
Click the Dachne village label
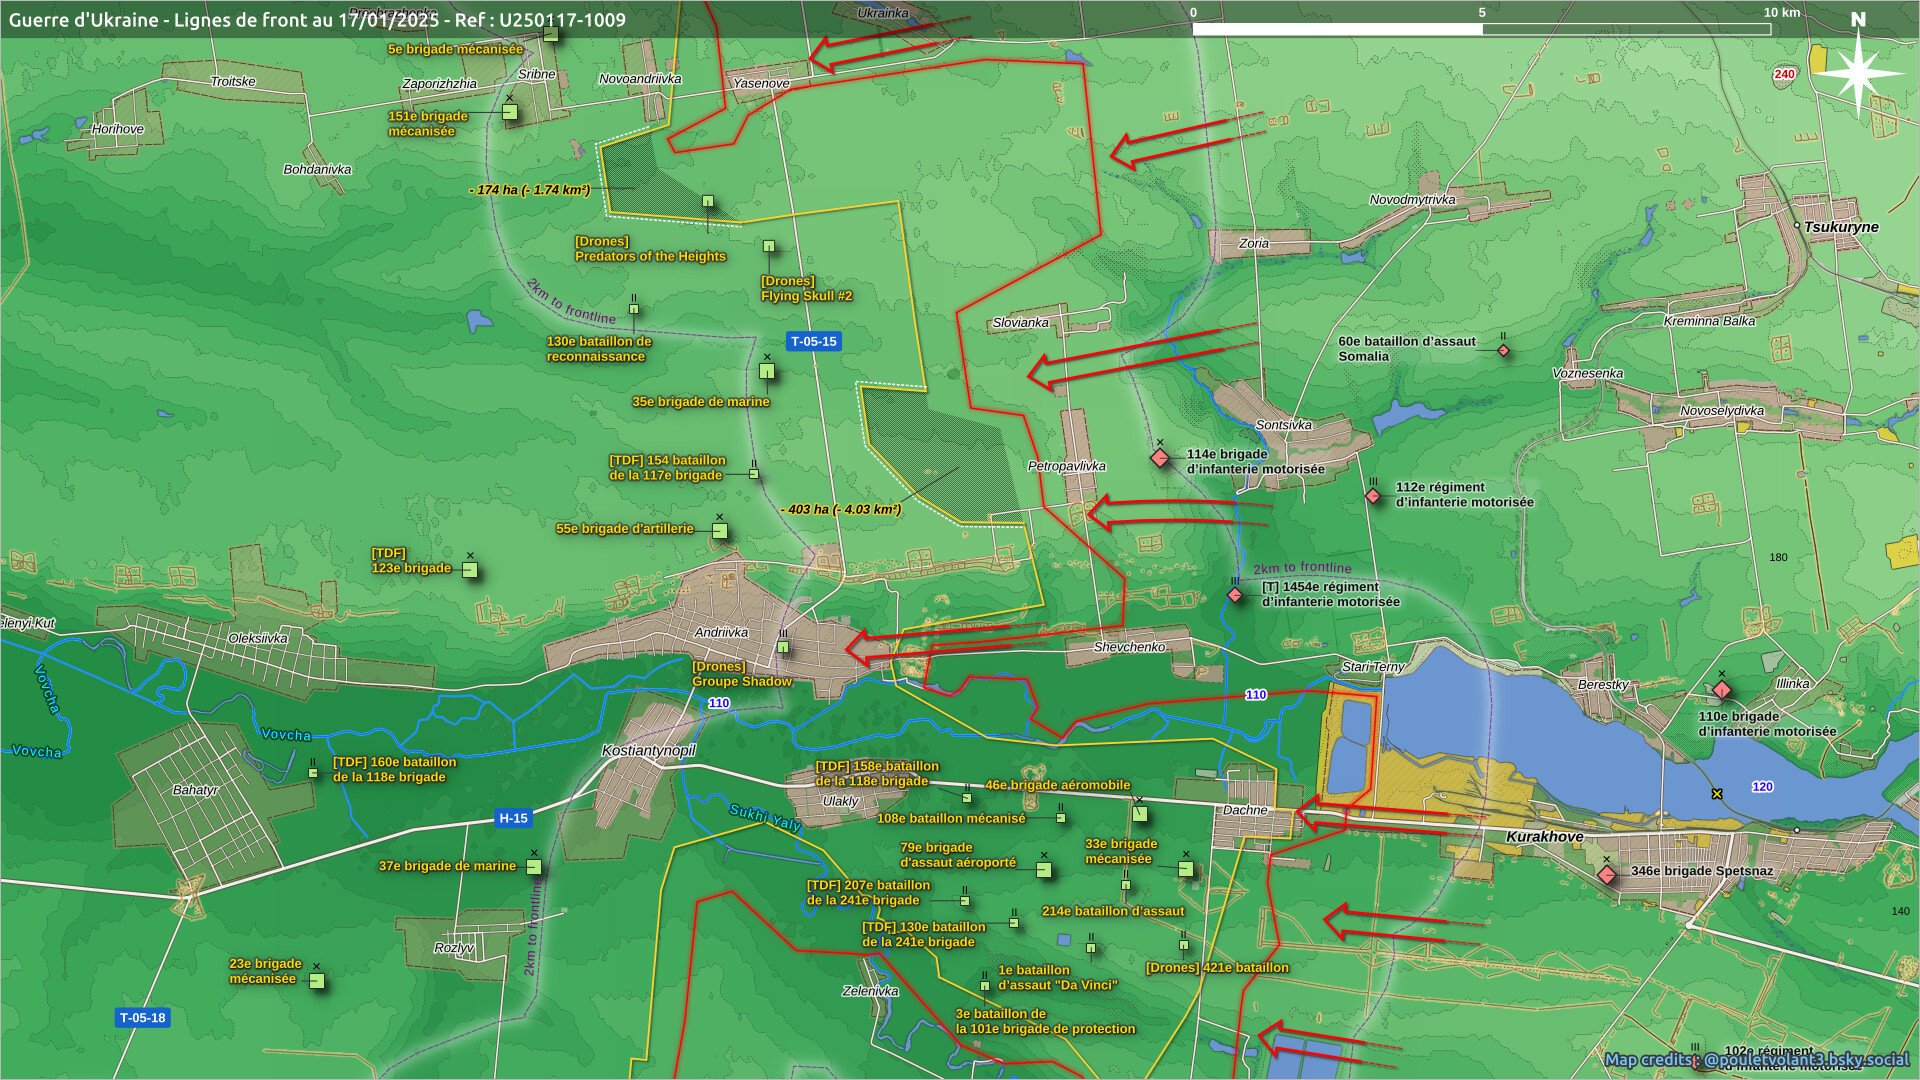(1245, 810)
